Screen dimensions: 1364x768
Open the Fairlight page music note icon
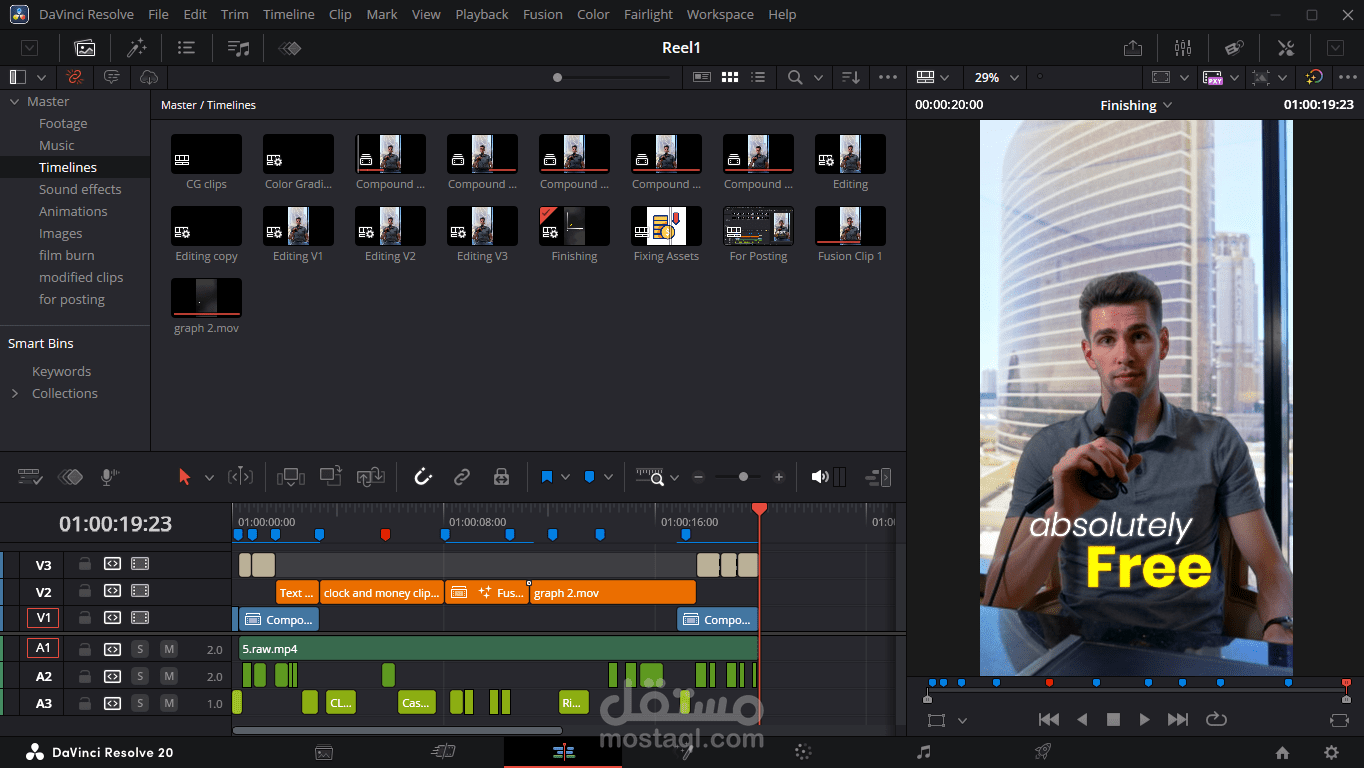click(924, 752)
